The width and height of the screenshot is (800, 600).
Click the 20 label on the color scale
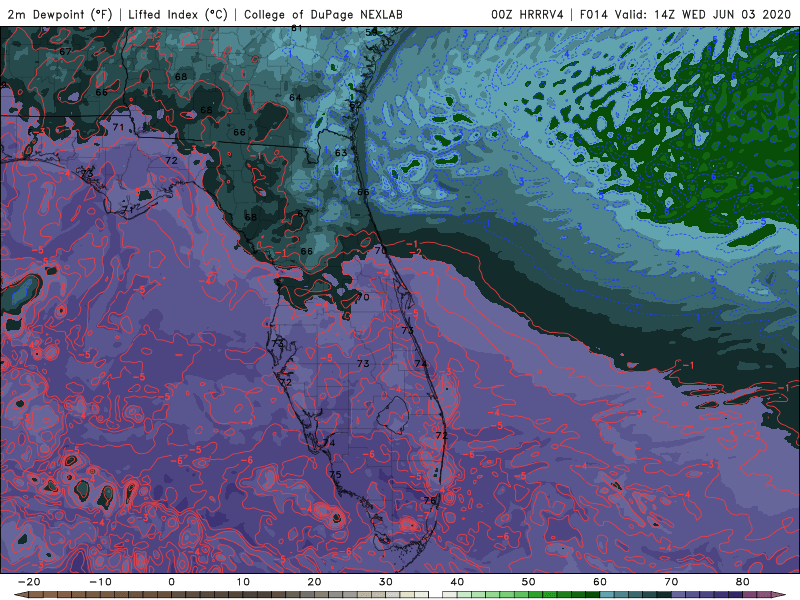click(x=314, y=582)
